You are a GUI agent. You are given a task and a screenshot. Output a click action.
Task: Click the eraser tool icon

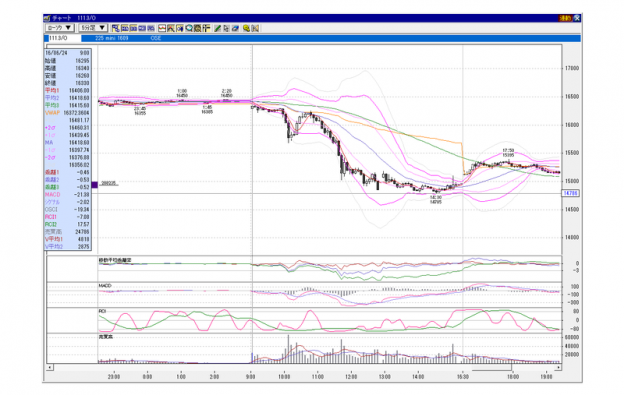pos(235,28)
